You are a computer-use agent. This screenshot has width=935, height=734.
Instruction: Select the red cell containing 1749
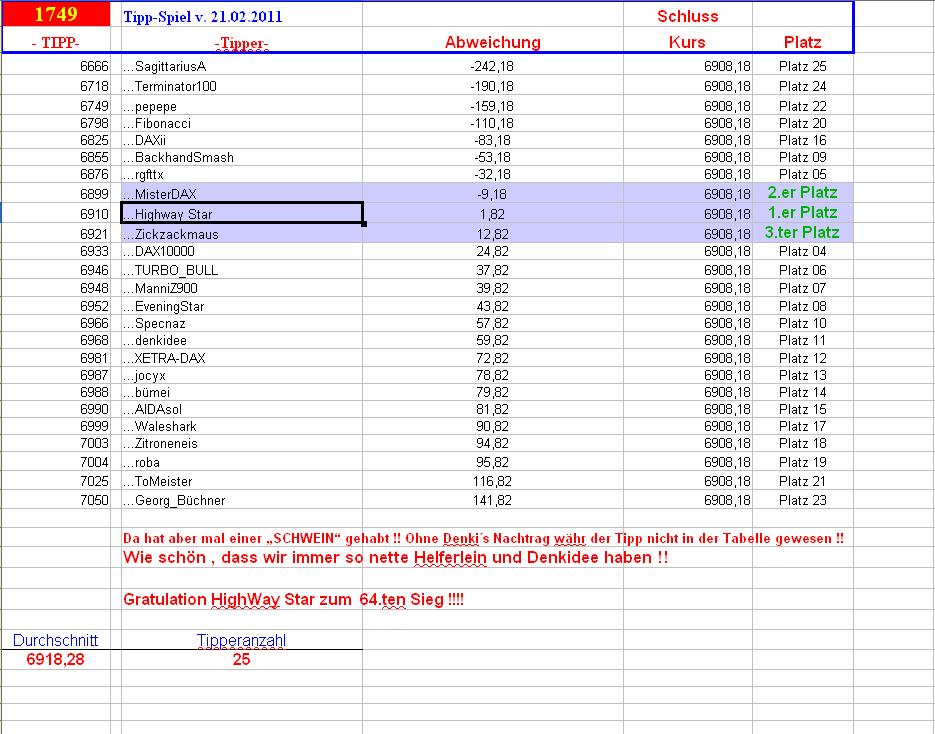click(x=56, y=14)
